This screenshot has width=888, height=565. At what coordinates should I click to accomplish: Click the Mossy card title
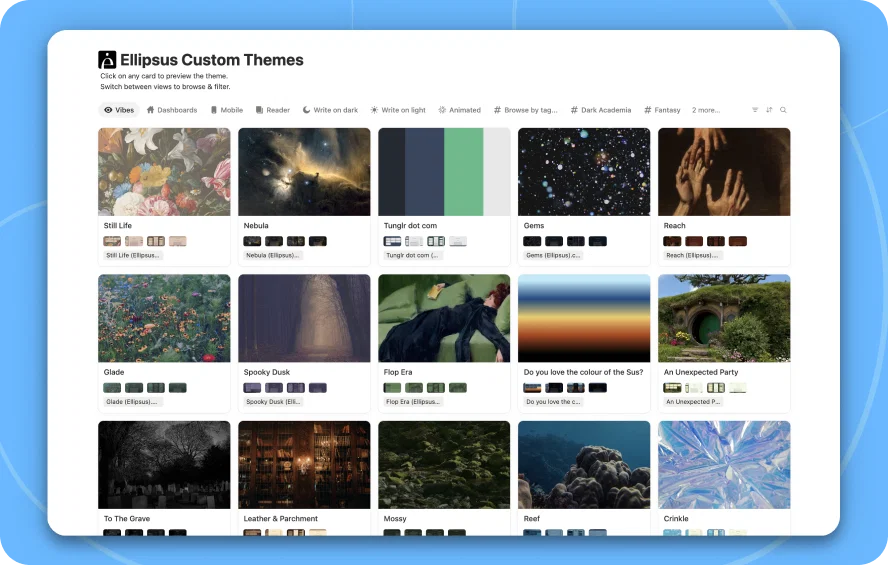395,519
